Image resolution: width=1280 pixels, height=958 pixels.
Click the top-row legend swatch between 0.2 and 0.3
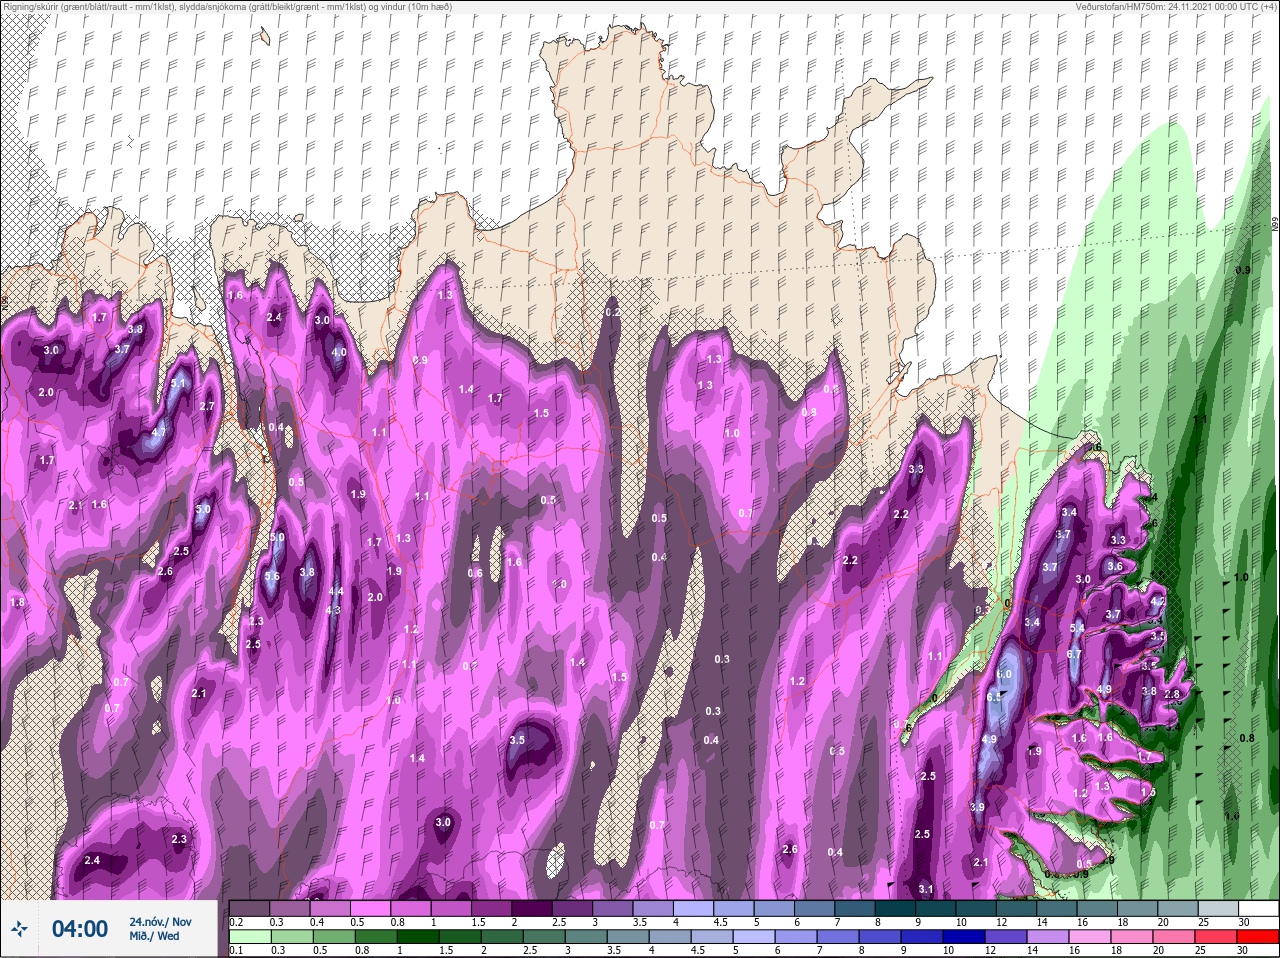250,909
